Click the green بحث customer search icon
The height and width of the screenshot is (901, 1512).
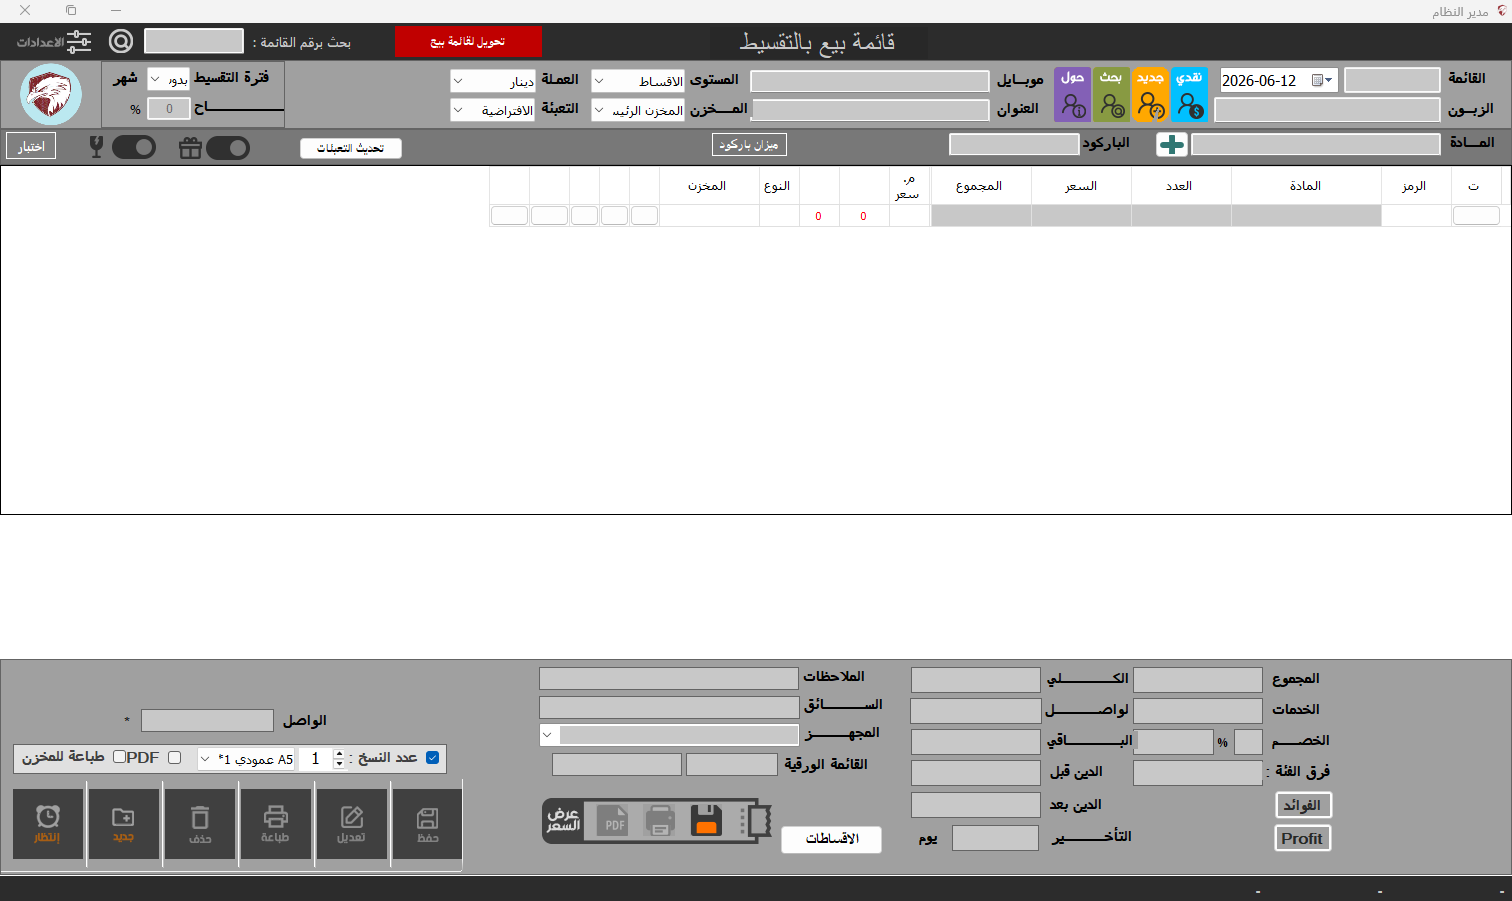pos(1111,94)
